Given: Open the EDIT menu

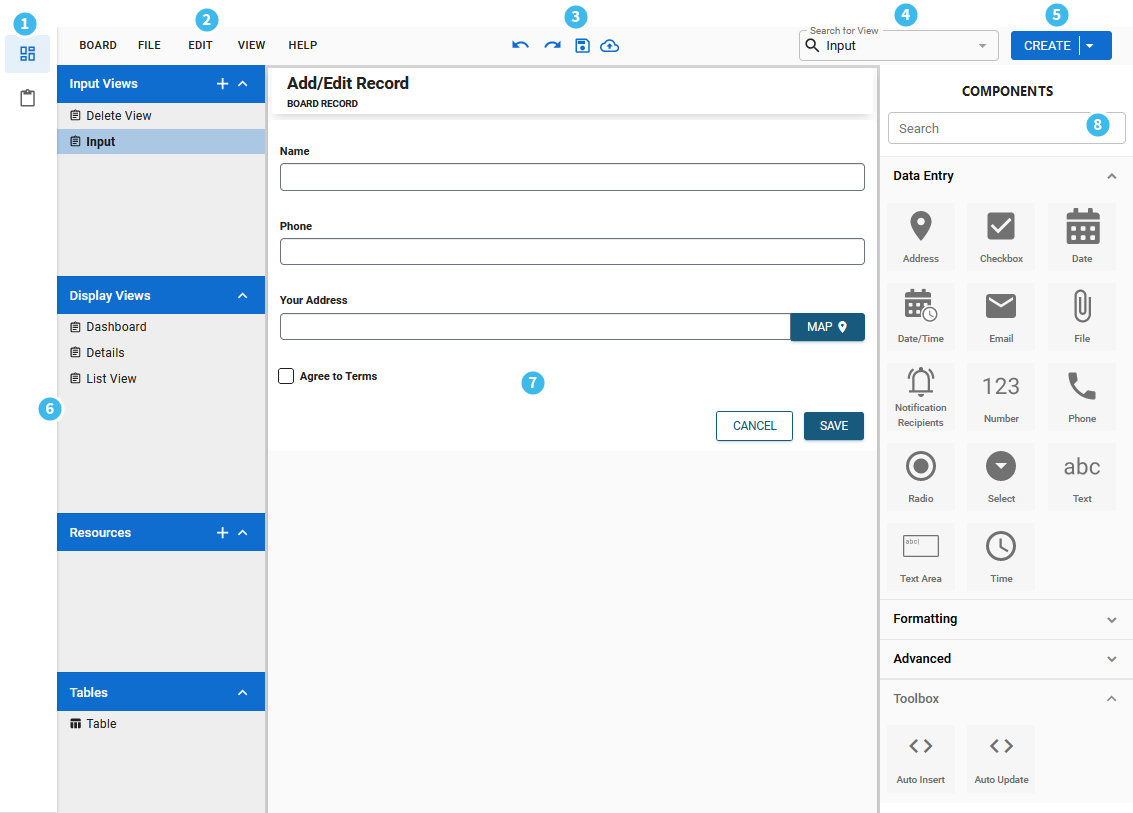Looking at the screenshot, I should (x=200, y=46).
